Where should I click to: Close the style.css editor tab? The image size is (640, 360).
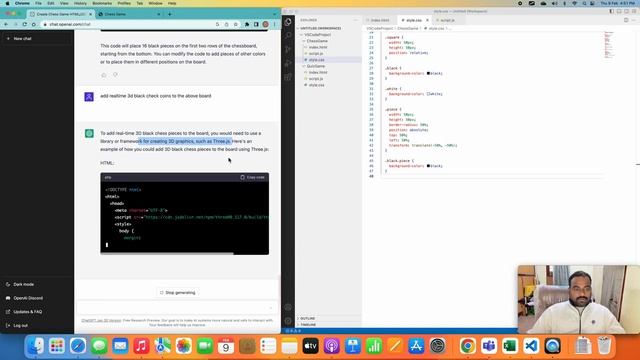(x=427, y=20)
